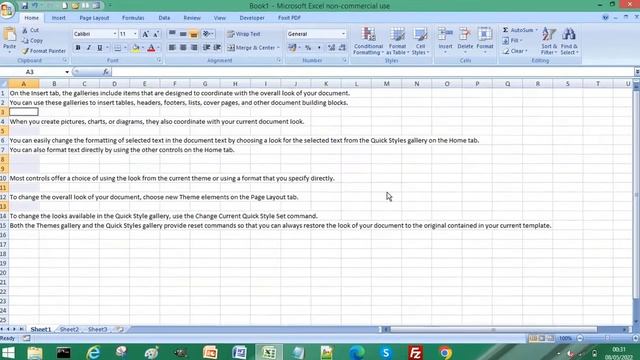Click the Delete cells icon
Screen dimensions: 640x360
coord(465,35)
